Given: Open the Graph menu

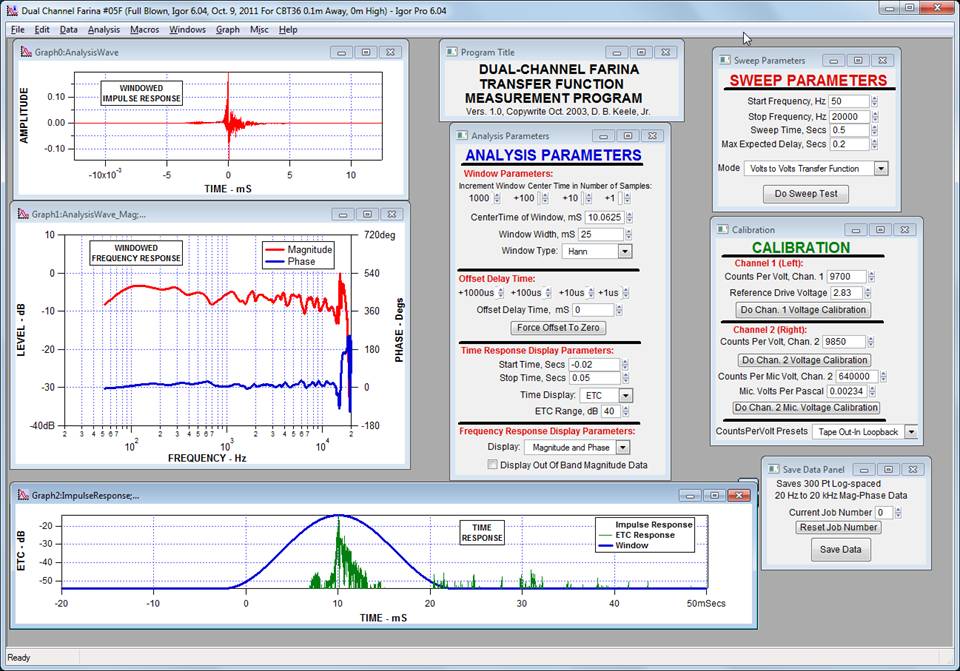Looking at the screenshot, I should tap(227, 29).
